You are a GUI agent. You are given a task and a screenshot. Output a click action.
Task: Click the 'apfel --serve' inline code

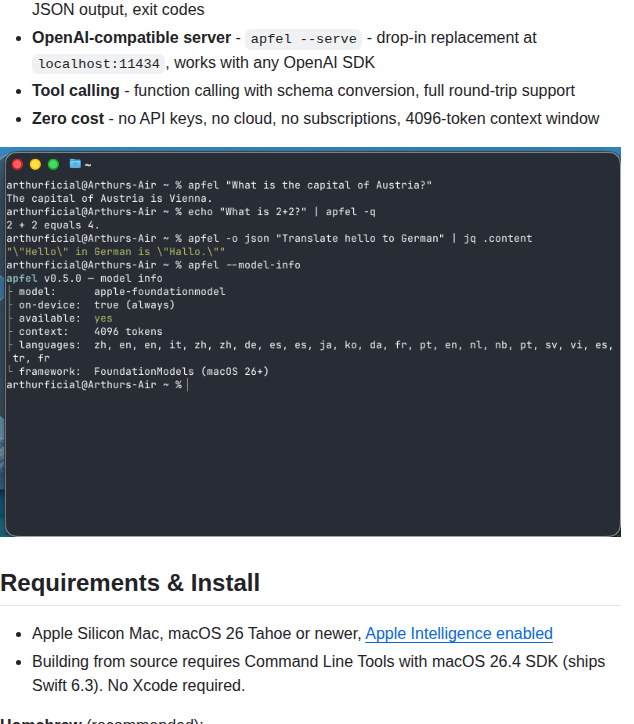303,39
